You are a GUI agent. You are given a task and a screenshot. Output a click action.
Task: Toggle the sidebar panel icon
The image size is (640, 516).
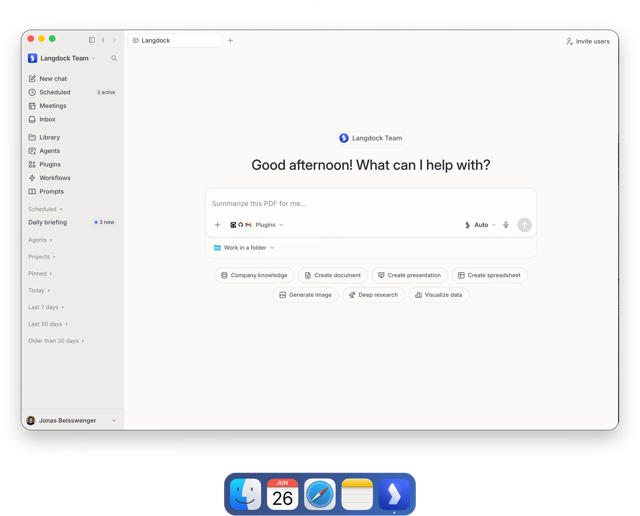(92, 40)
